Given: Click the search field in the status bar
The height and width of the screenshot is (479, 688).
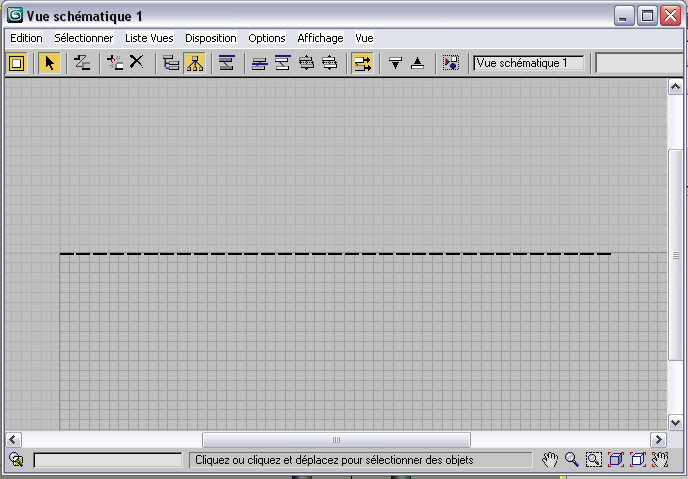Looking at the screenshot, I should (x=108, y=460).
